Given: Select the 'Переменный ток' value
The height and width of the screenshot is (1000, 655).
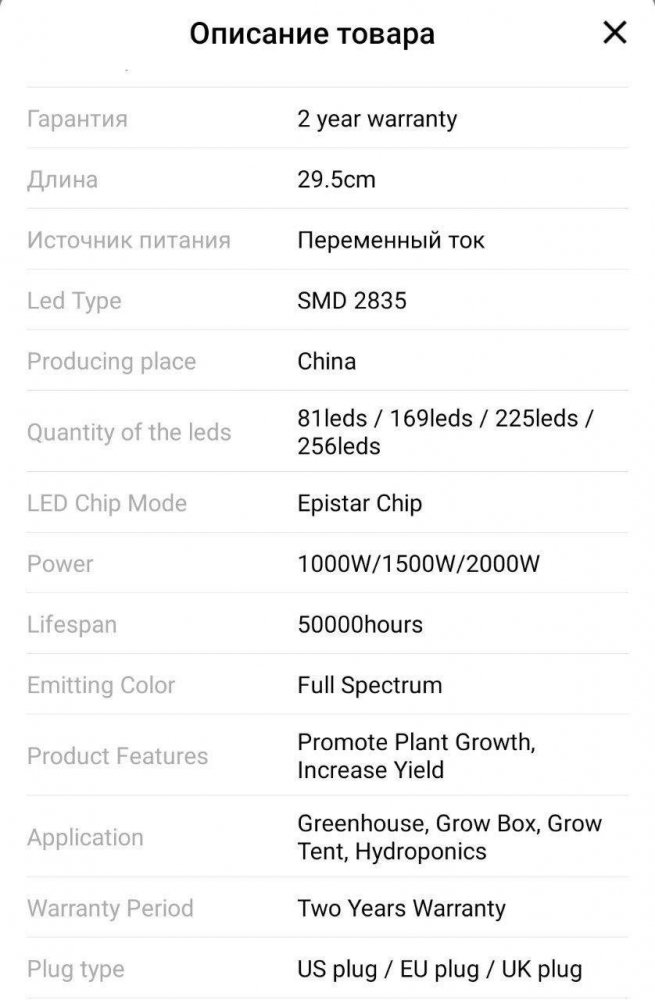Looking at the screenshot, I should click(390, 240).
